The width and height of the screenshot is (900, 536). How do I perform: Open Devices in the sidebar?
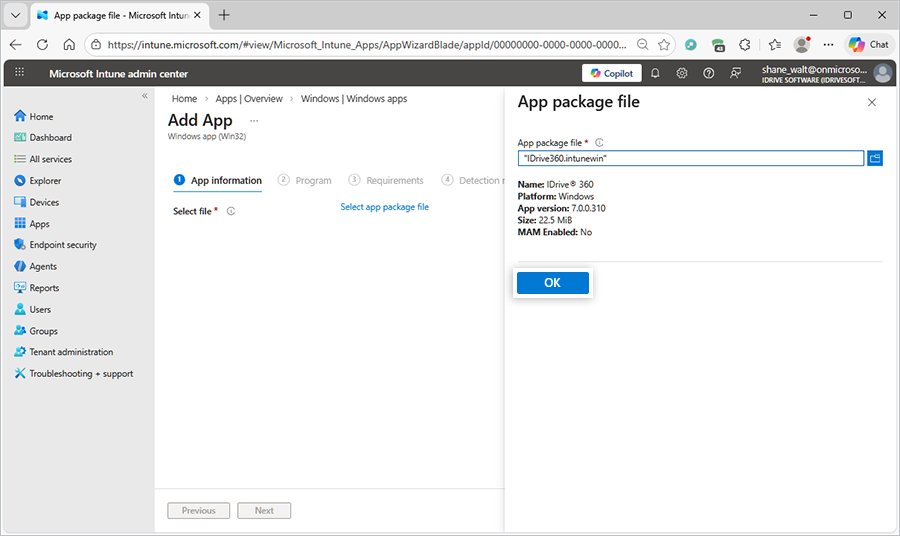pyautogui.click(x=44, y=202)
